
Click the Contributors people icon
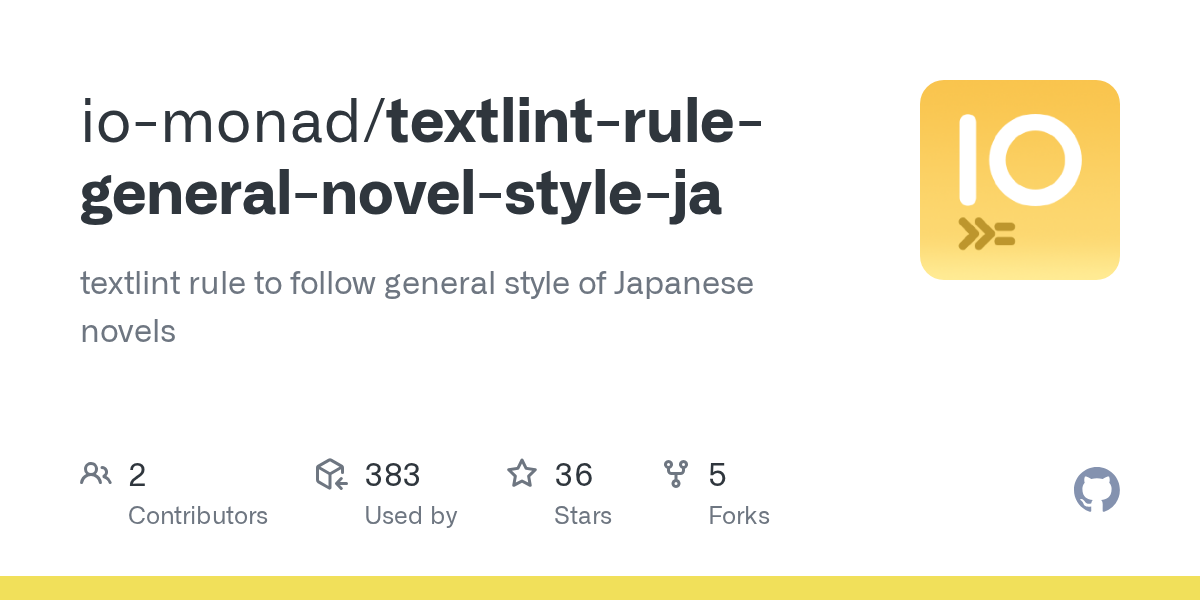pos(96,474)
